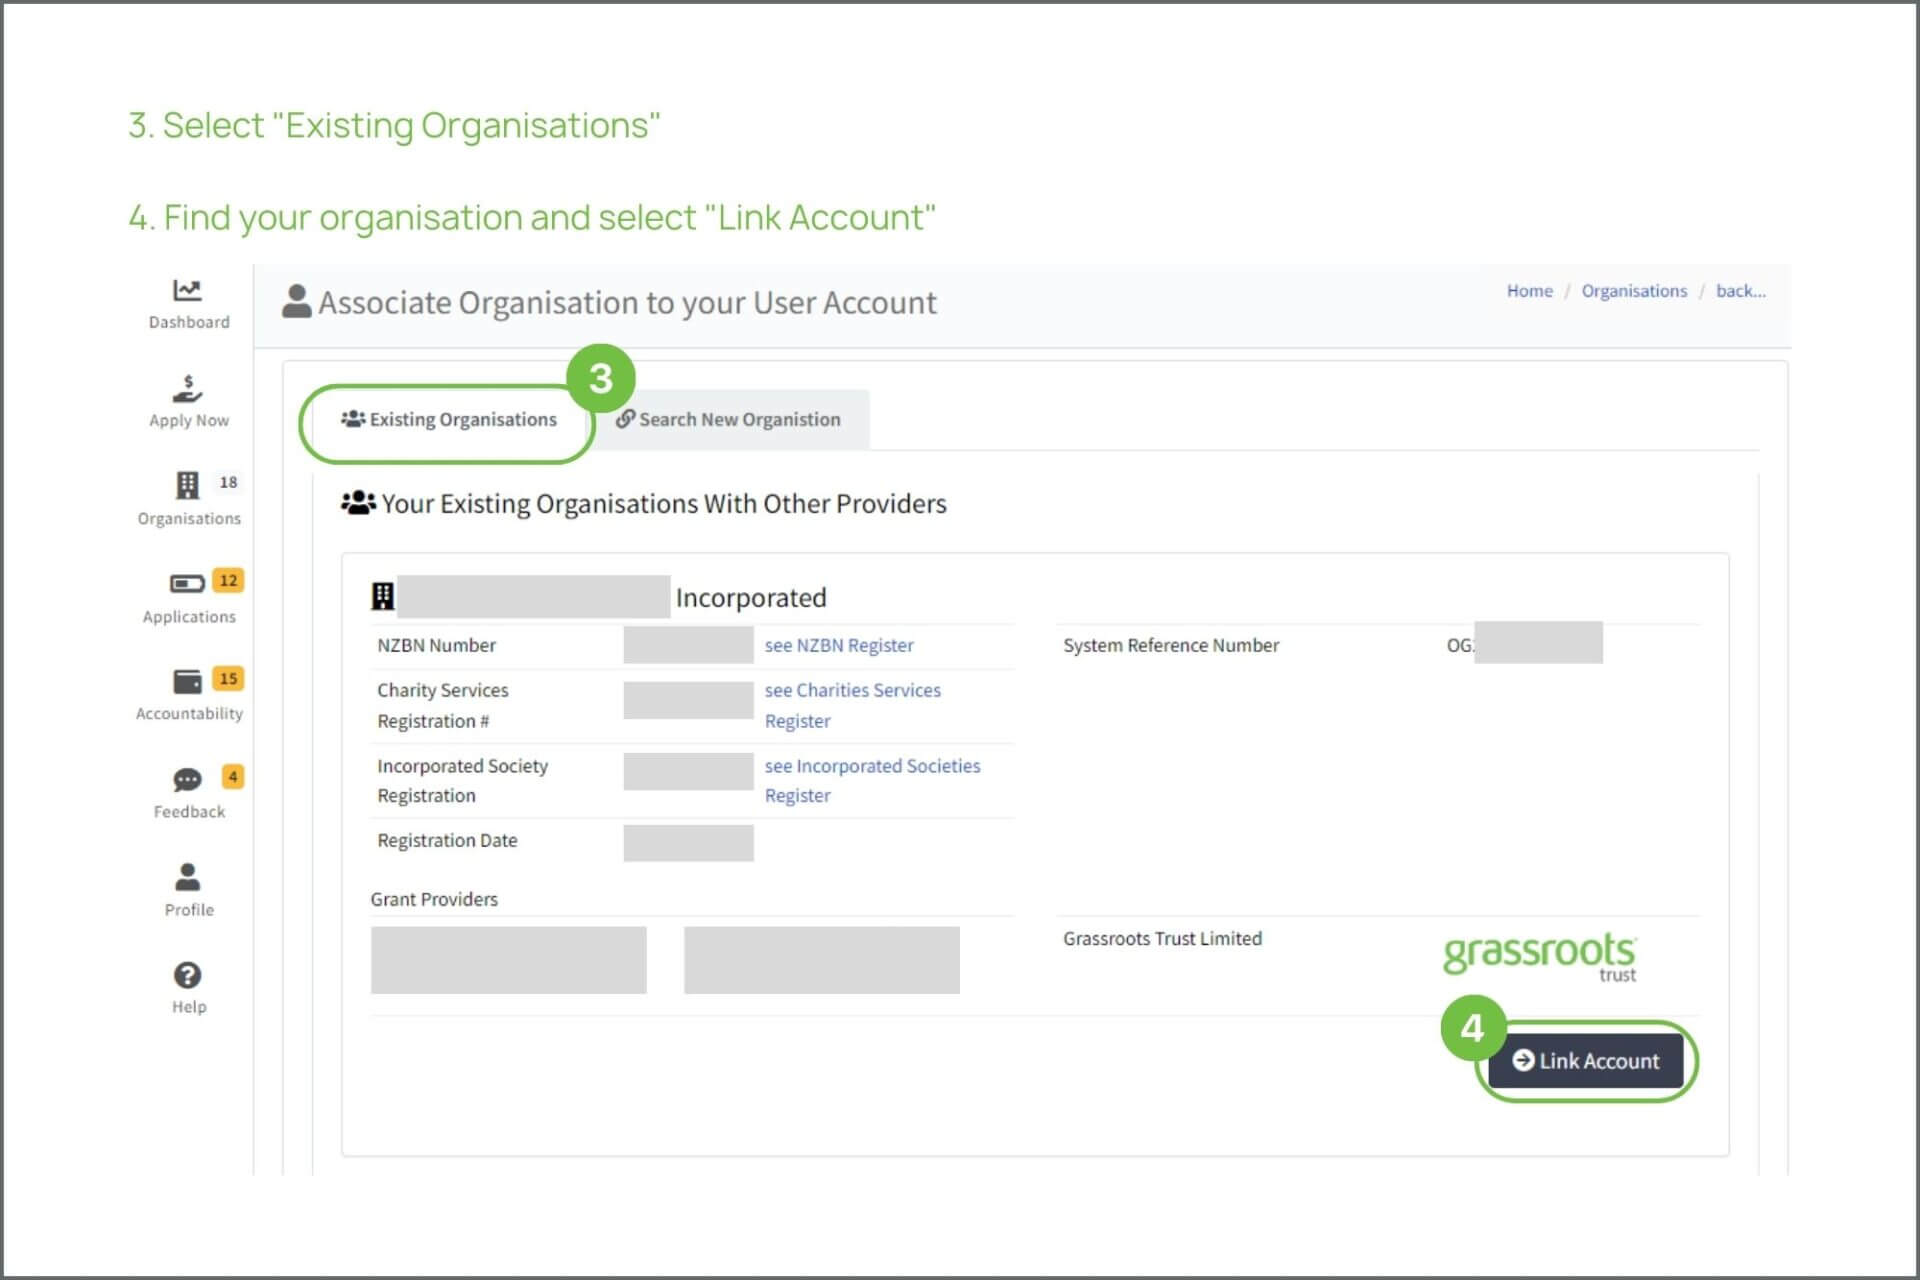Open see Incorporated Societies Register link
The image size is (1920, 1280).
pos(872,781)
